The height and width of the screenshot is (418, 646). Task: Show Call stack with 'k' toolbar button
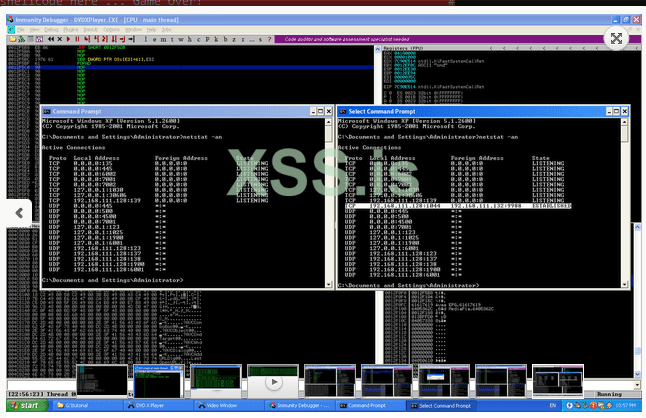coord(216,39)
